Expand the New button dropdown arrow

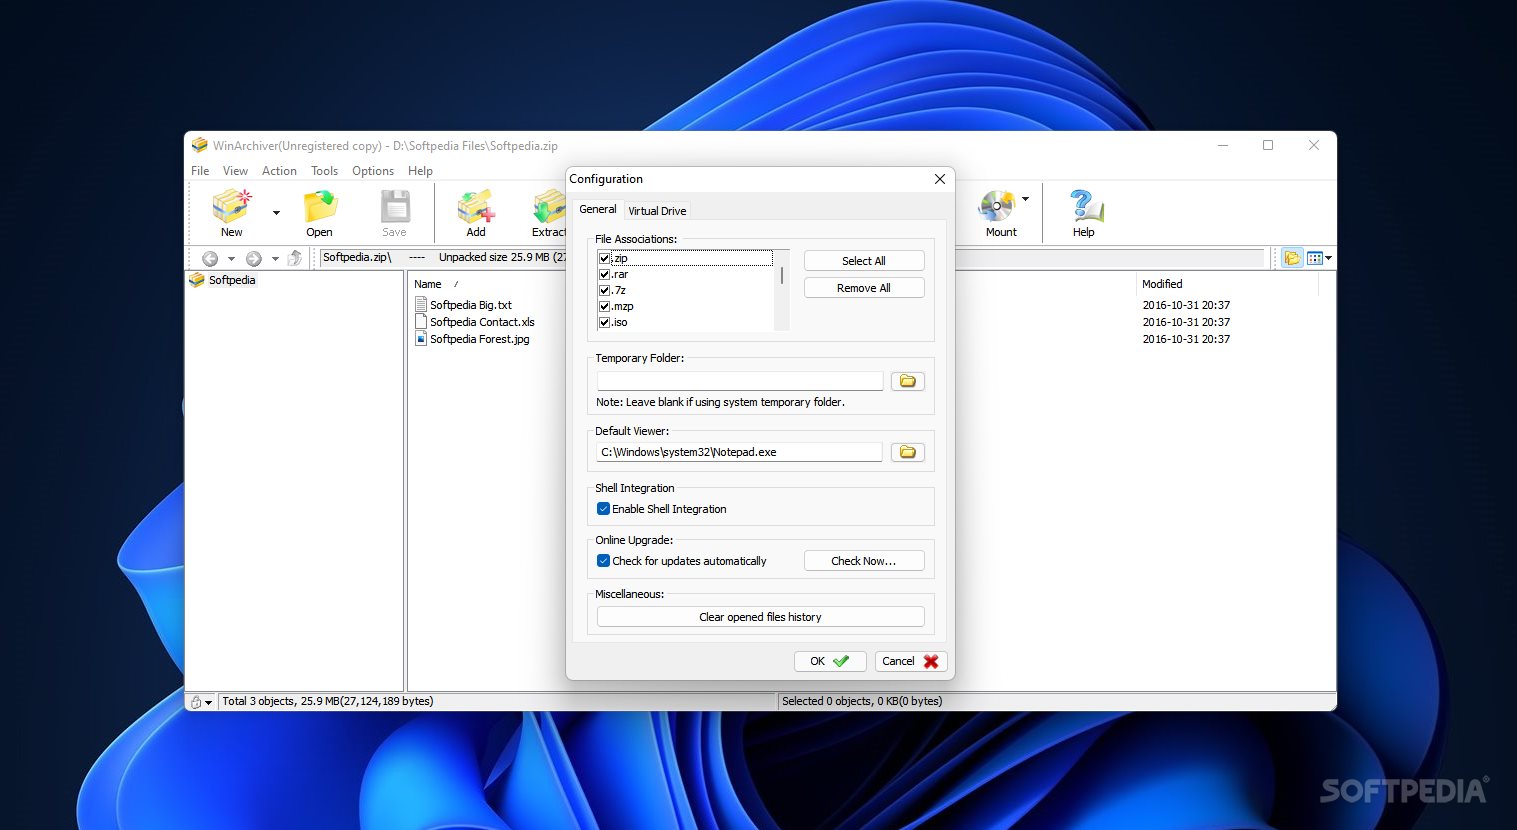[276, 212]
